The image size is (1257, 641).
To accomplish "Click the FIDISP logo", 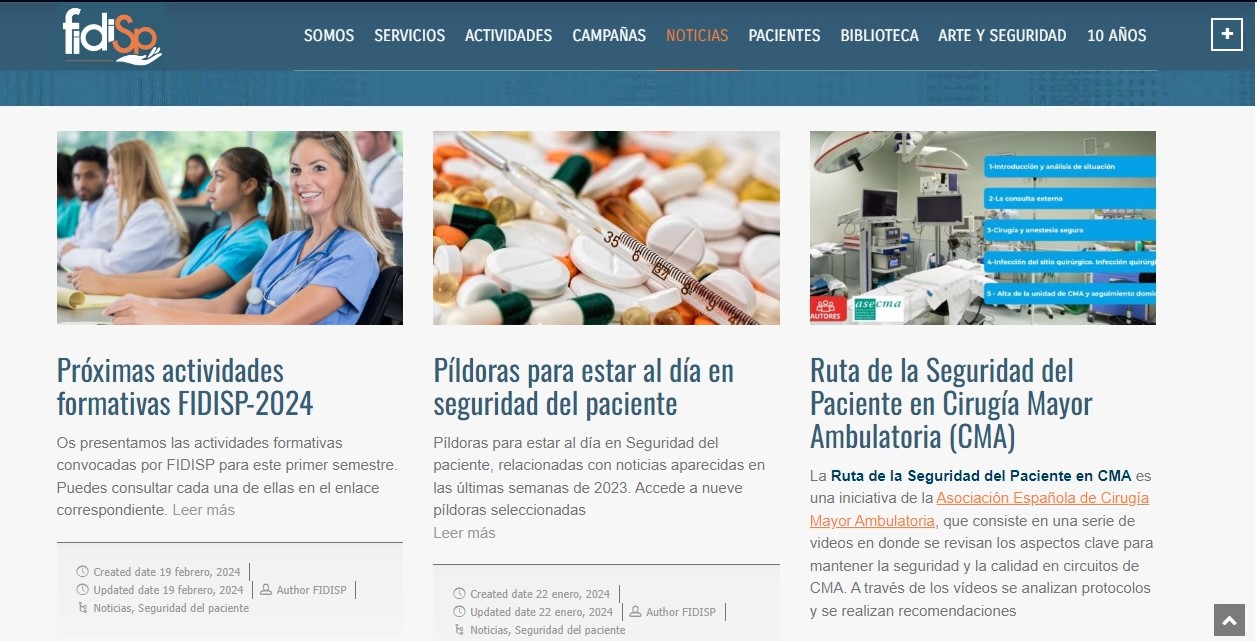I will coord(111,35).
